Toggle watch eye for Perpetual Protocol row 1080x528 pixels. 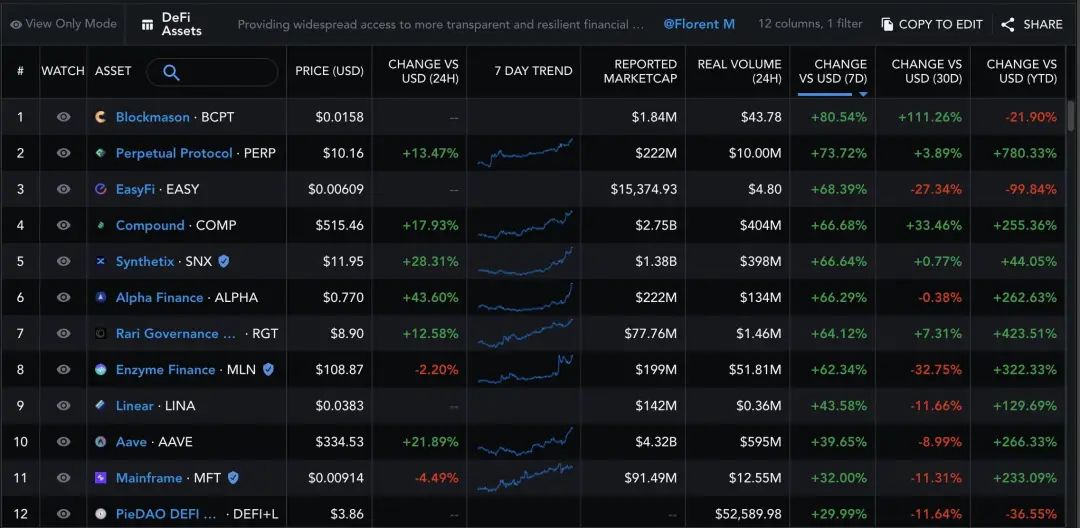tap(63, 153)
